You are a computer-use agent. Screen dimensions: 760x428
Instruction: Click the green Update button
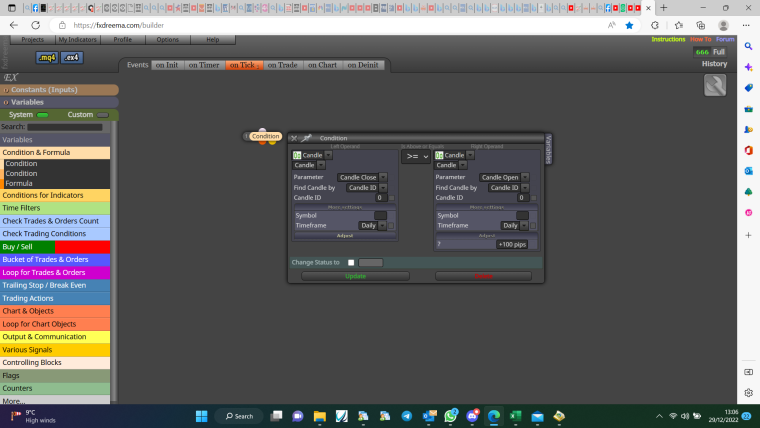click(355, 276)
